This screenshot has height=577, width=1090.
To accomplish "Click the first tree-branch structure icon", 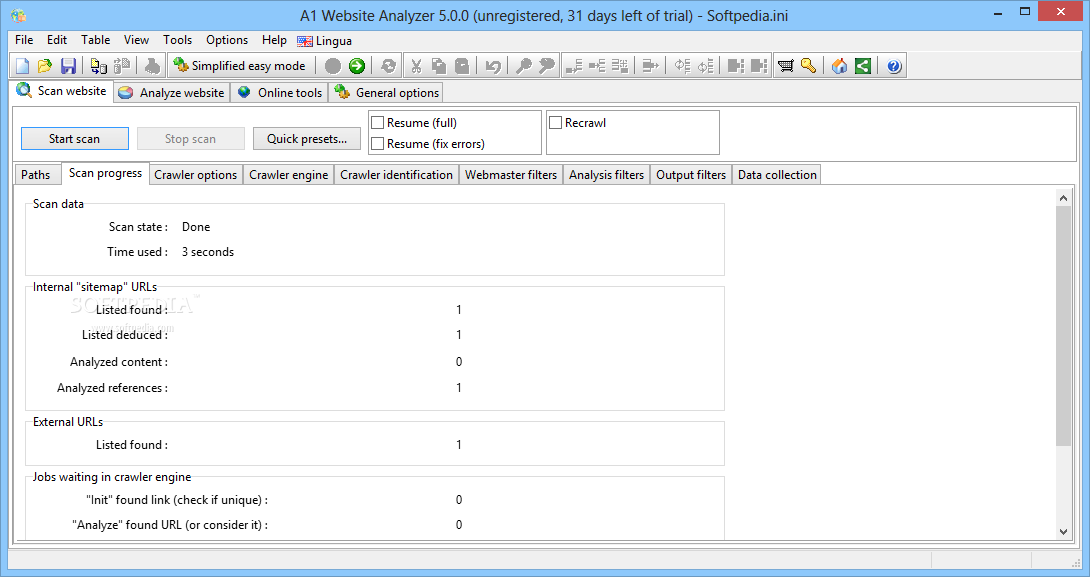I will click(574, 66).
